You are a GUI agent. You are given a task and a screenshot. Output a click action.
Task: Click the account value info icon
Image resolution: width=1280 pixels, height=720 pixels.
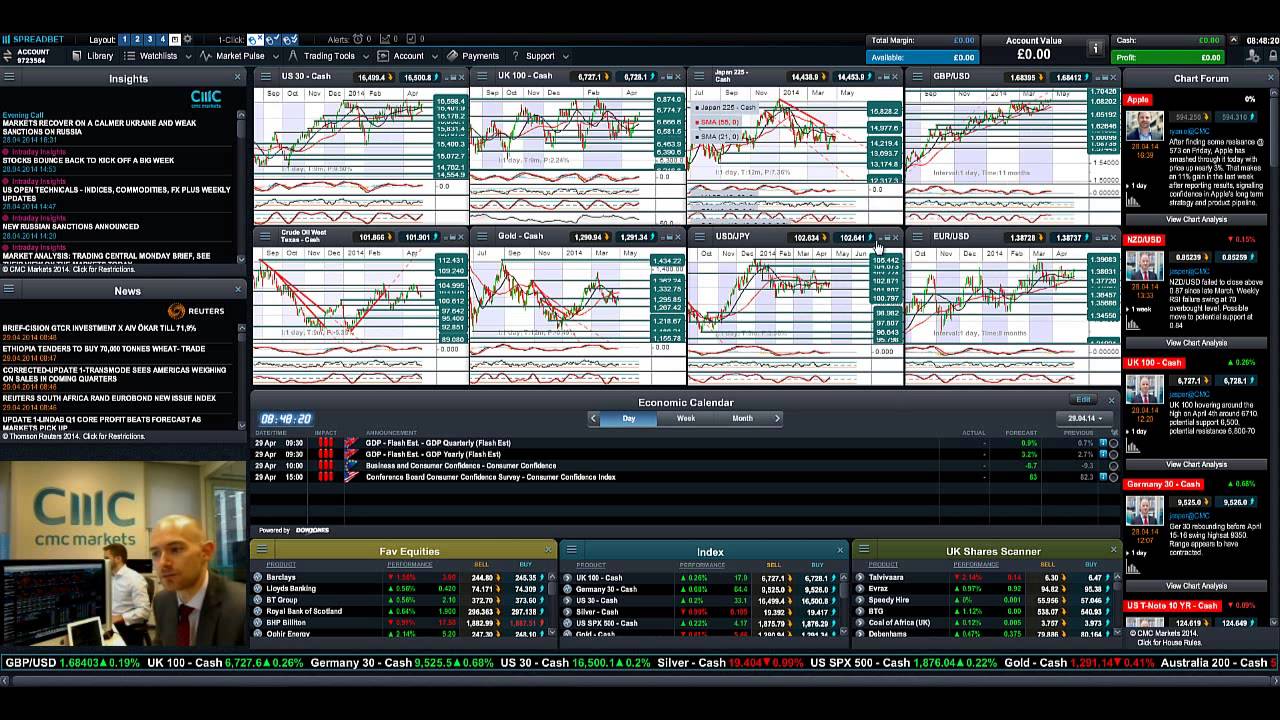(1095, 48)
